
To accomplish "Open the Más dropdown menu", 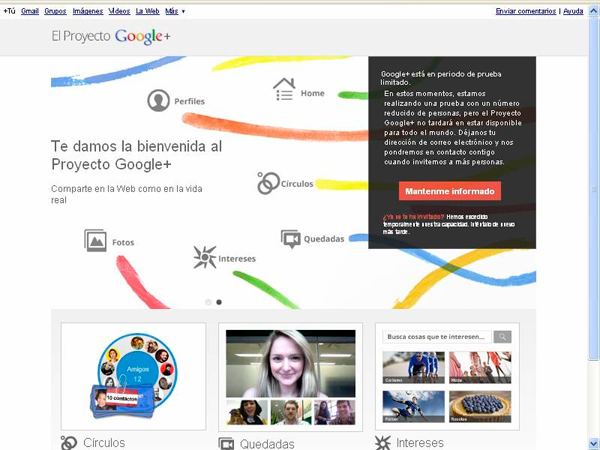I will pyautogui.click(x=175, y=11).
